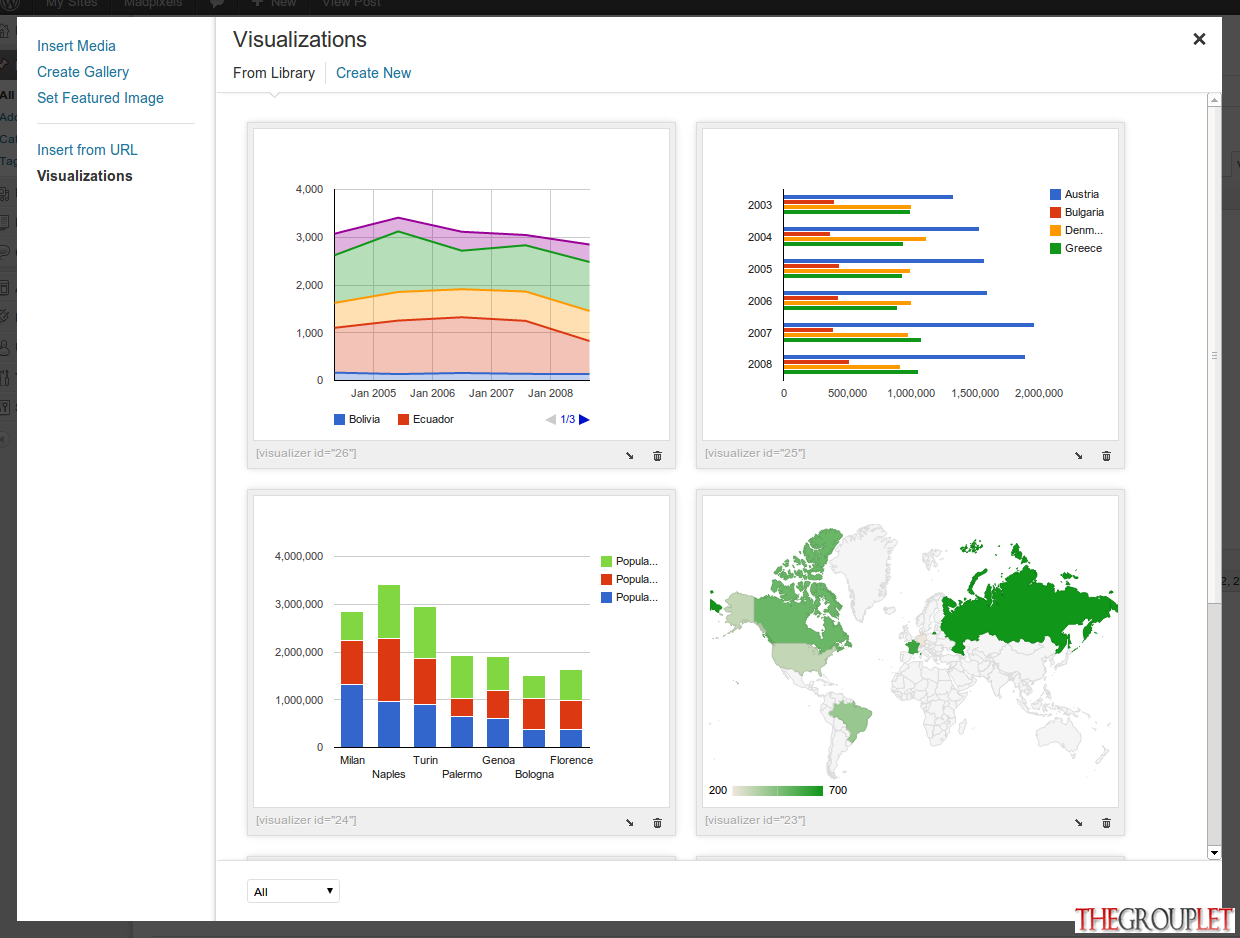
Task: Insert the visualizer id="23" geo map
Action: coord(1079,823)
